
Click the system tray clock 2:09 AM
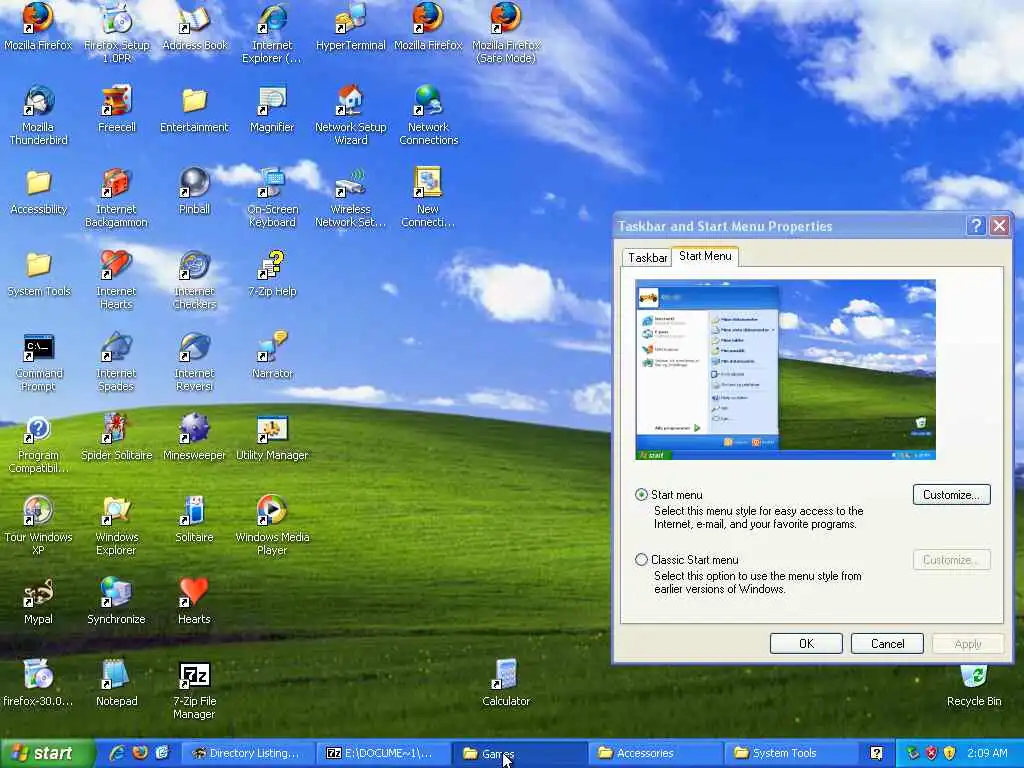[987, 753]
